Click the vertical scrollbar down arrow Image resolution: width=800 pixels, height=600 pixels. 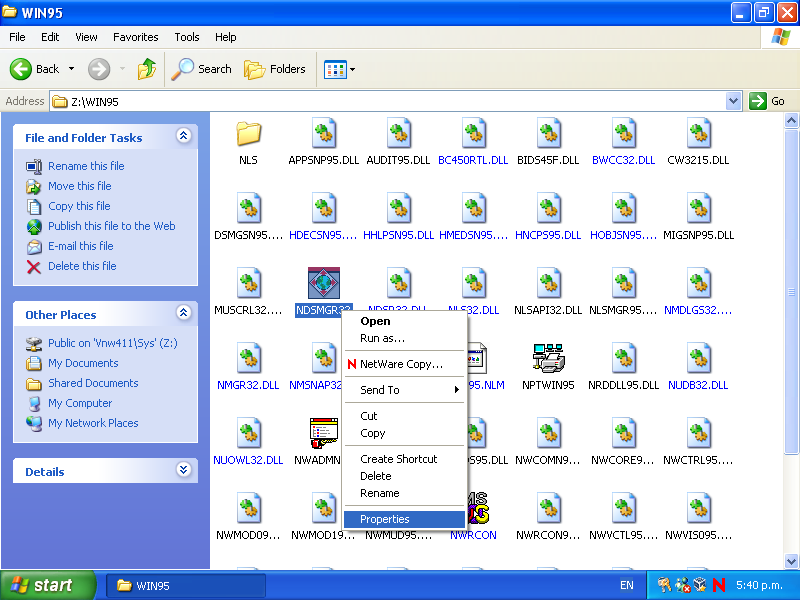[791, 562]
